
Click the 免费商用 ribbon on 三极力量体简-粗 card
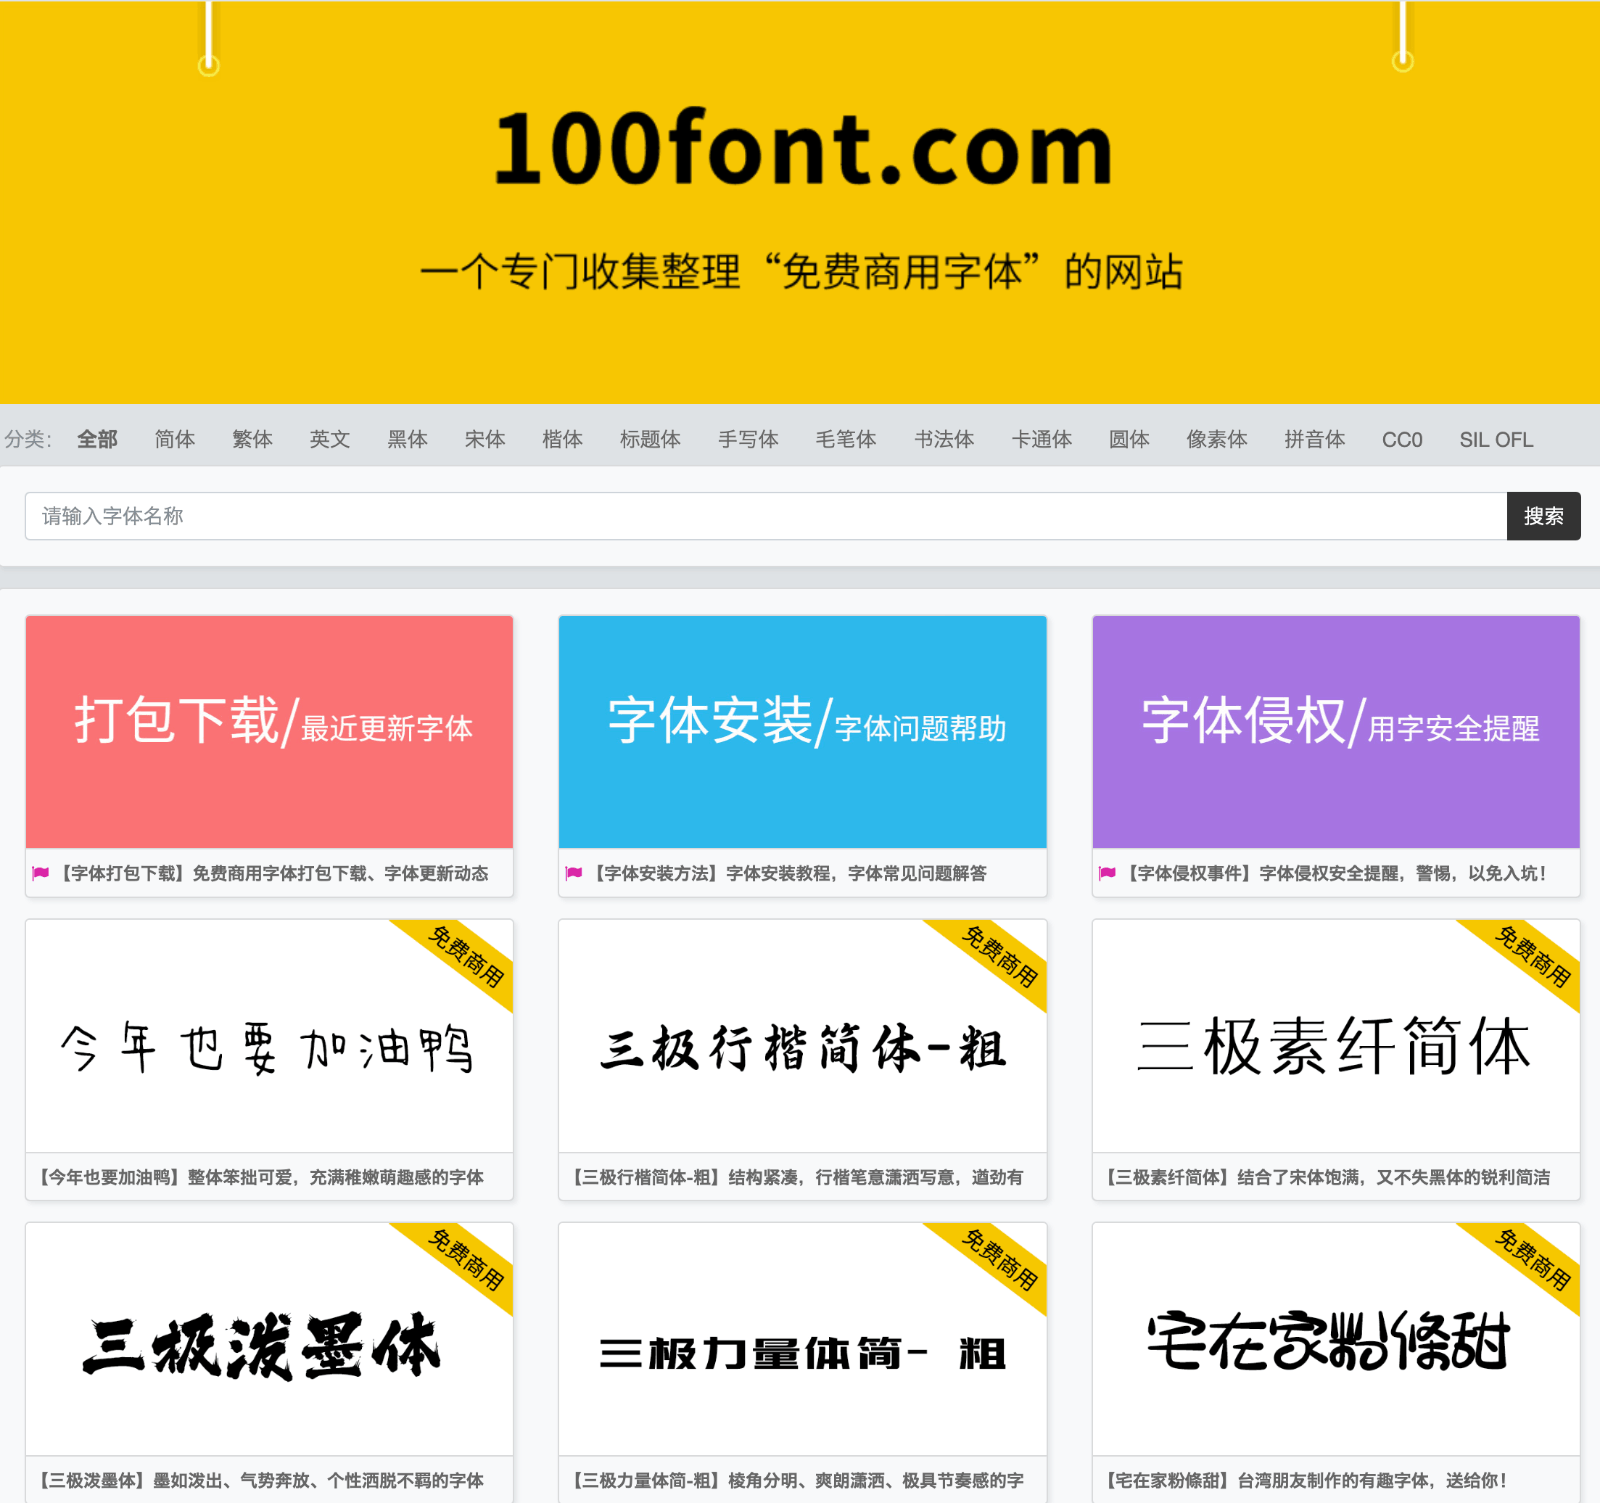pyautogui.click(x=998, y=1260)
